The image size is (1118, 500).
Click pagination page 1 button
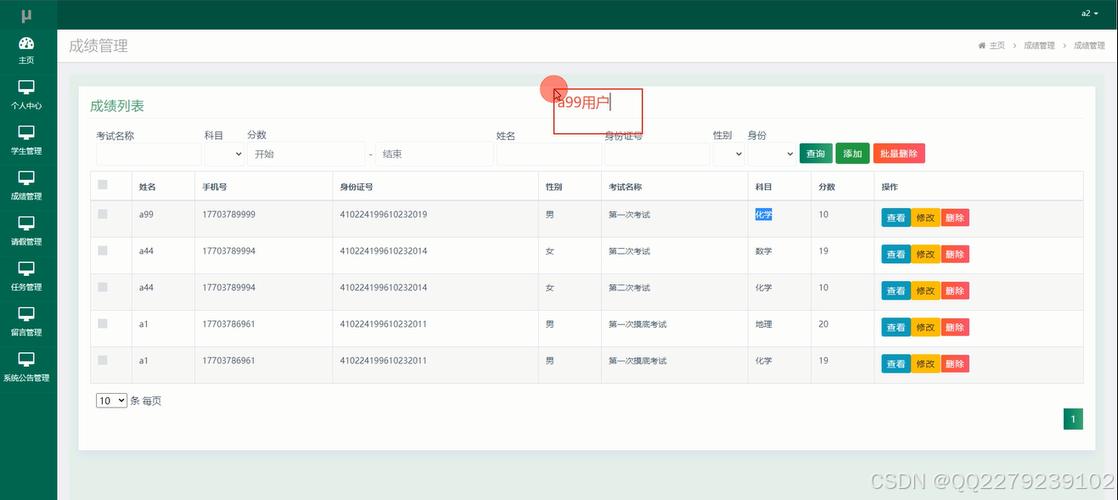coord(1073,419)
